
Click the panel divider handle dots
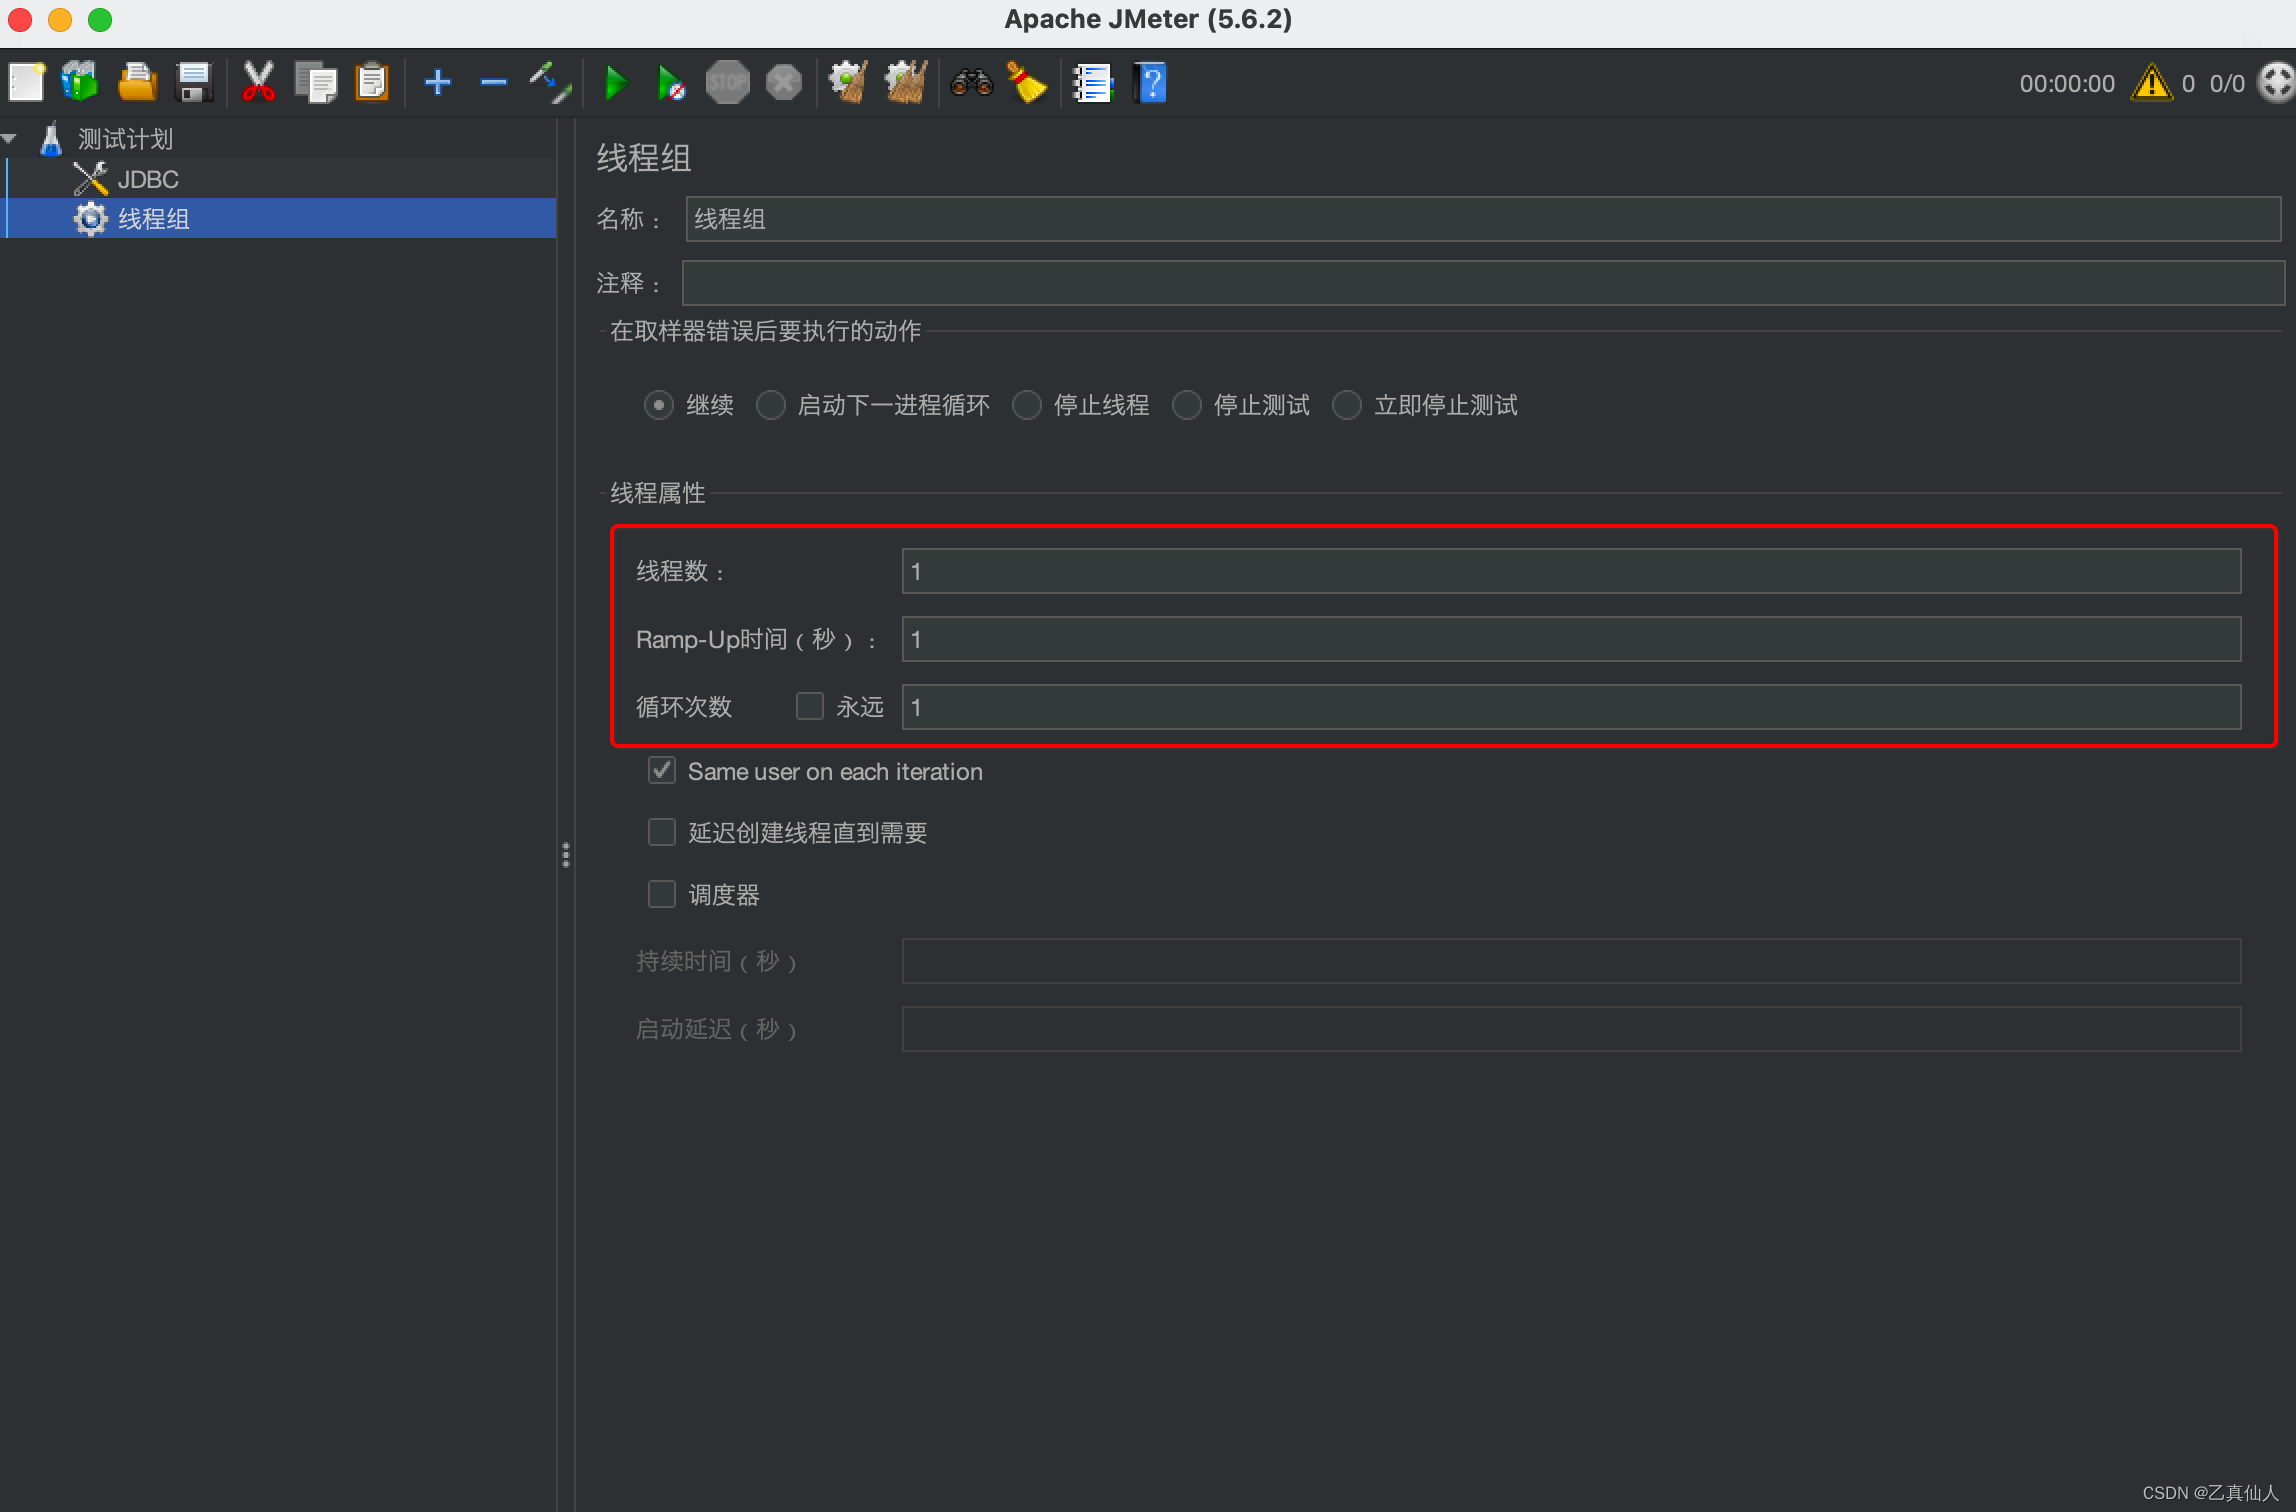click(x=566, y=854)
